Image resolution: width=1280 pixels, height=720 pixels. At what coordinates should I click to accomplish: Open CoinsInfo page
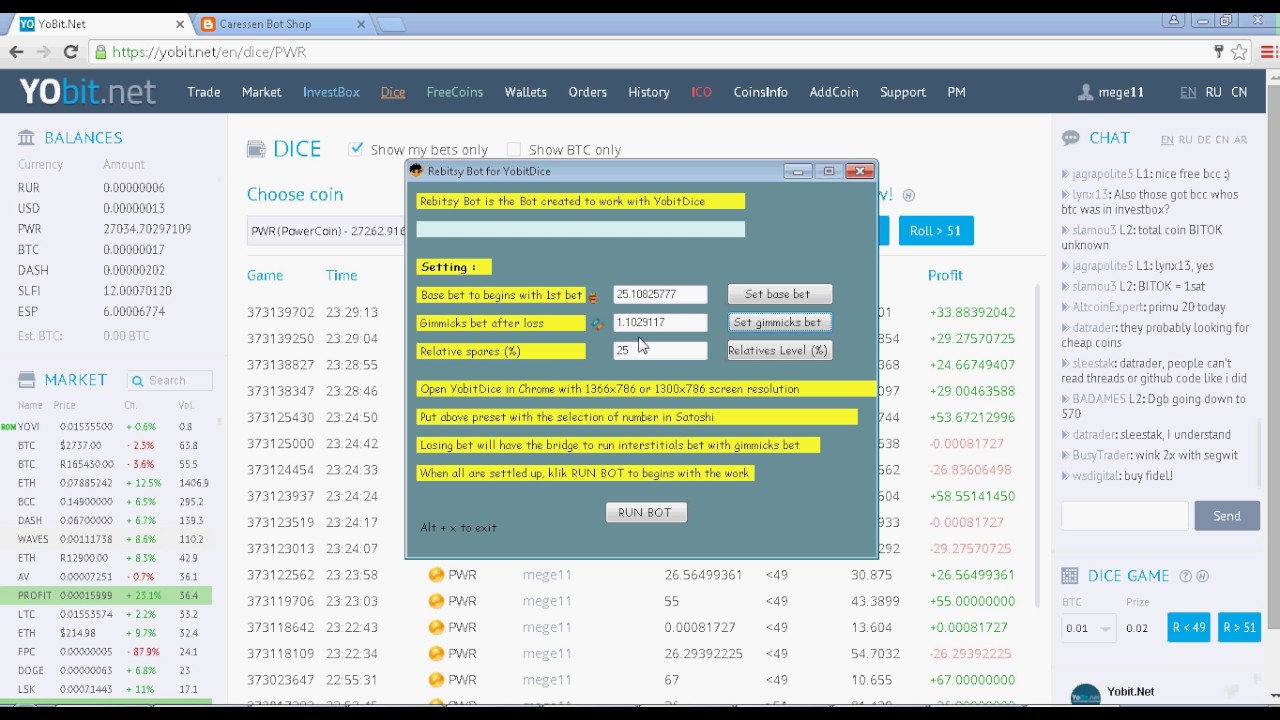point(761,92)
